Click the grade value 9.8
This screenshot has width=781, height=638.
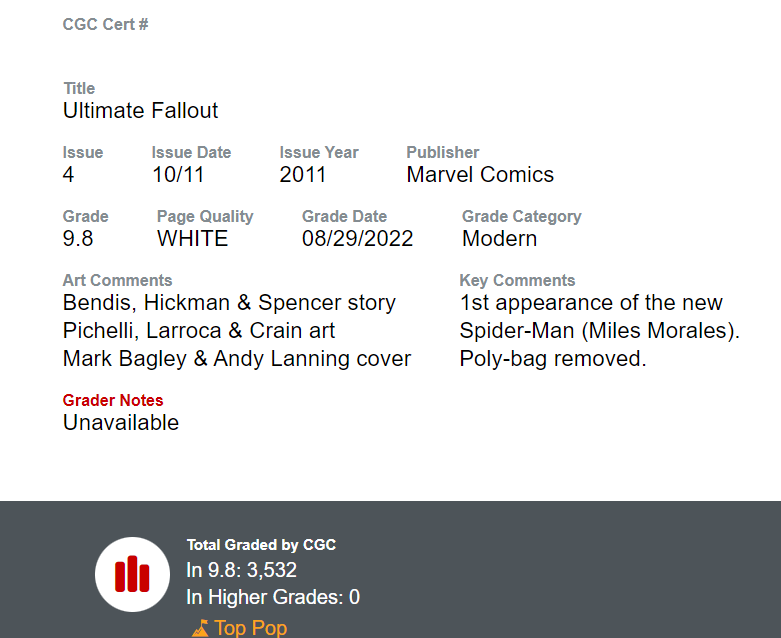click(78, 239)
